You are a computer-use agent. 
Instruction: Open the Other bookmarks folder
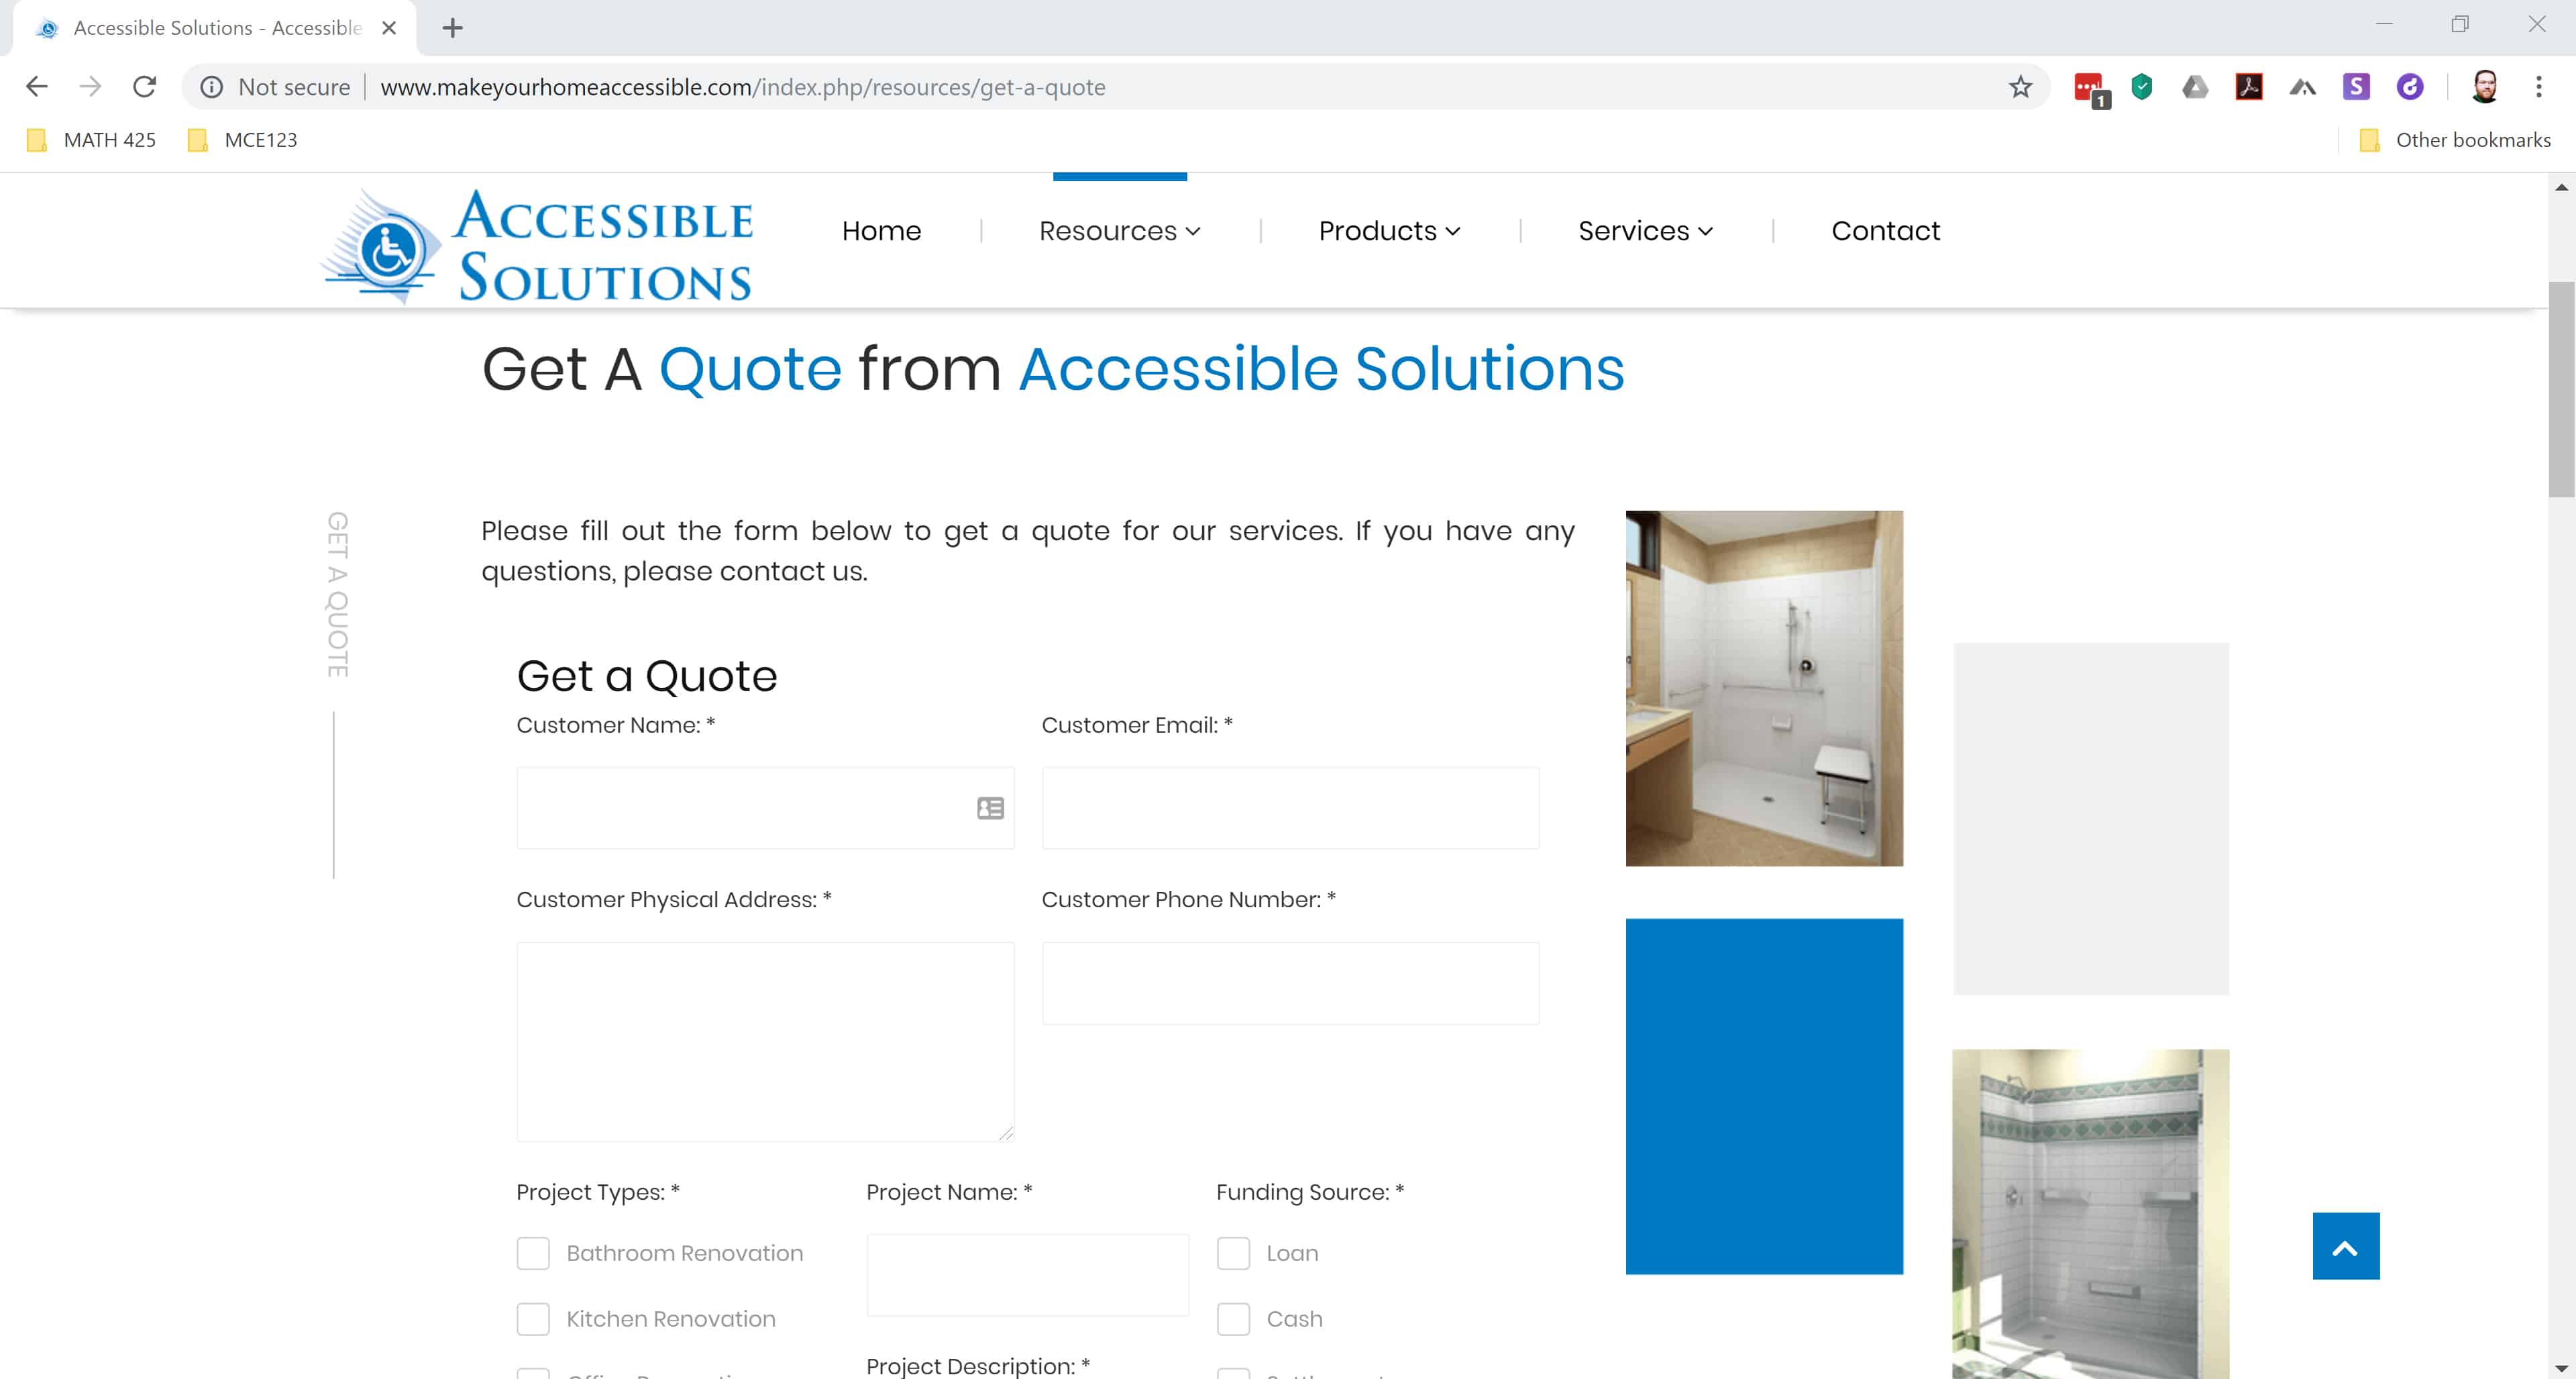[x=2455, y=140]
